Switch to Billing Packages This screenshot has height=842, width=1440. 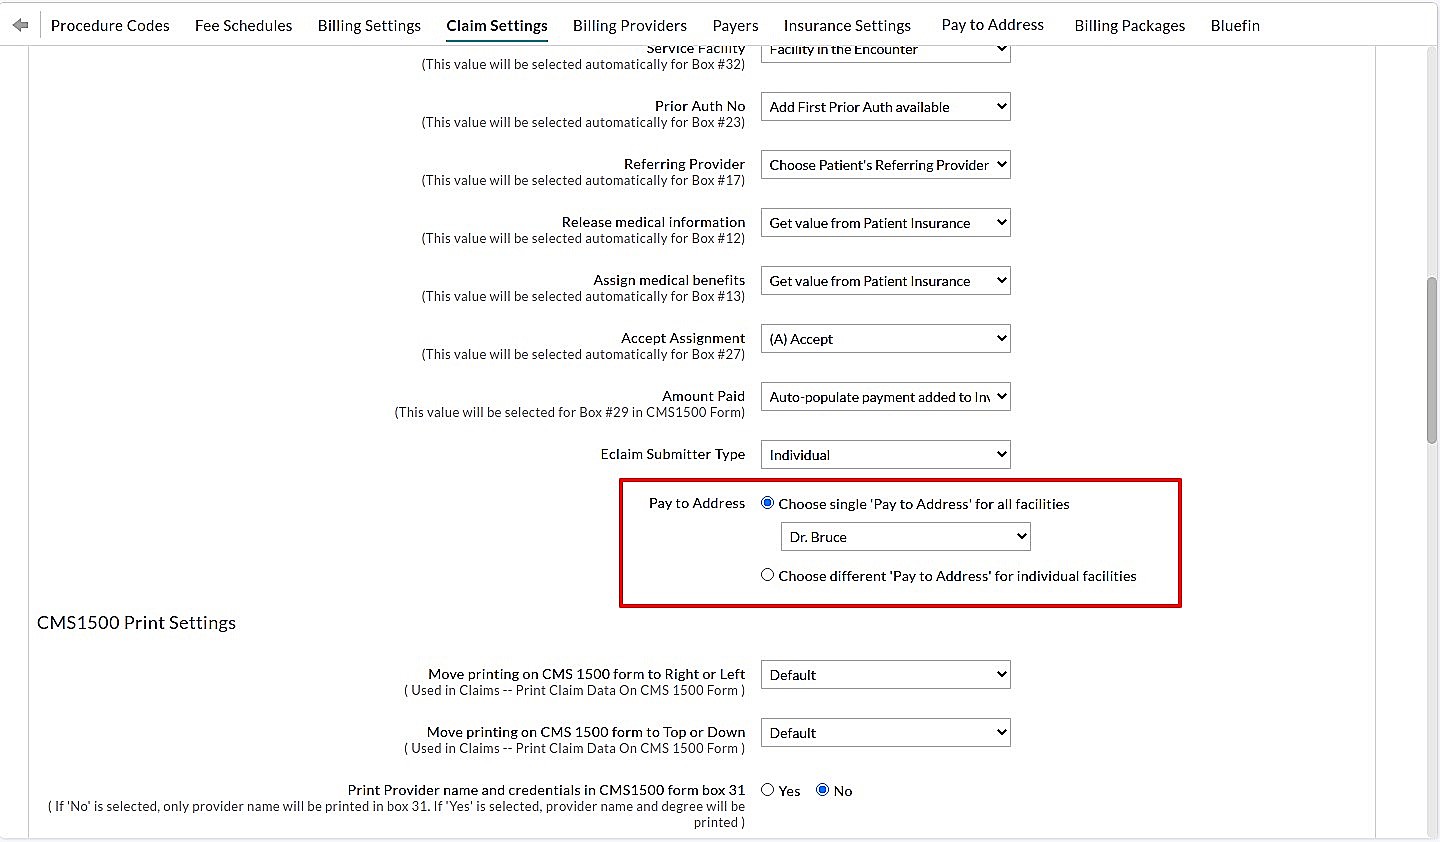(x=1129, y=26)
